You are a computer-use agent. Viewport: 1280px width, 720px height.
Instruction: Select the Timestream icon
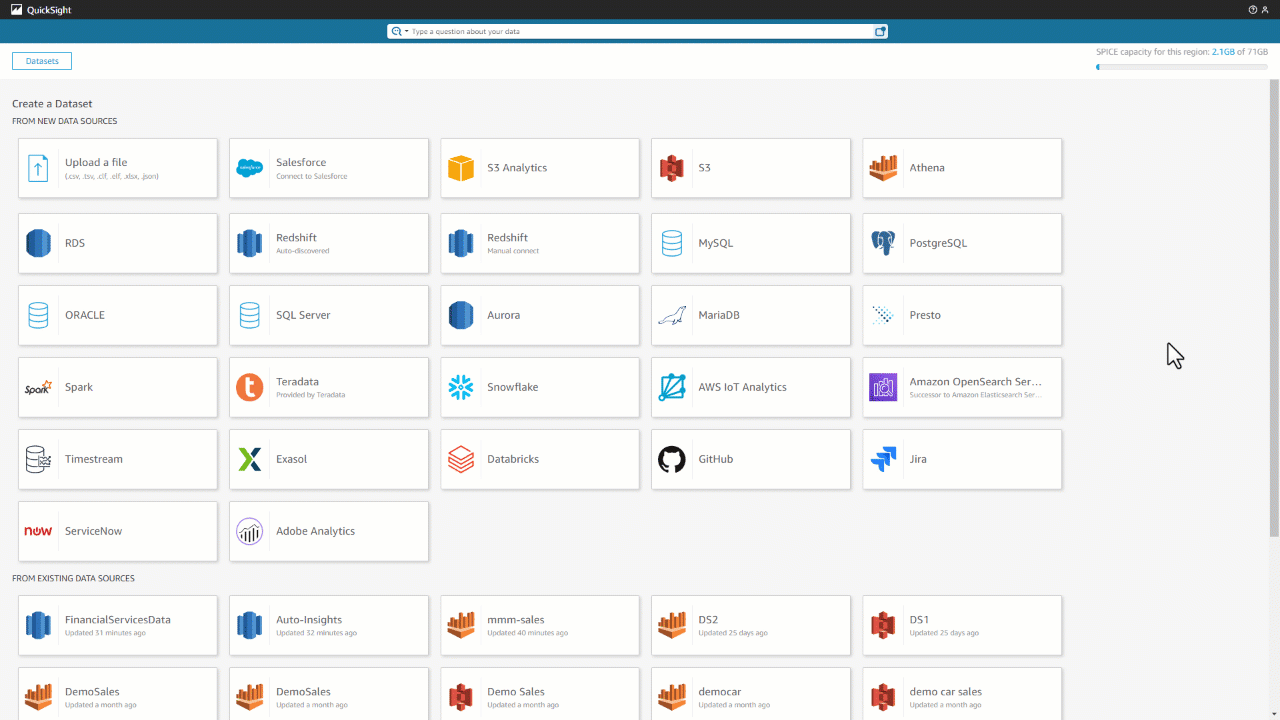(x=38, y=459)
